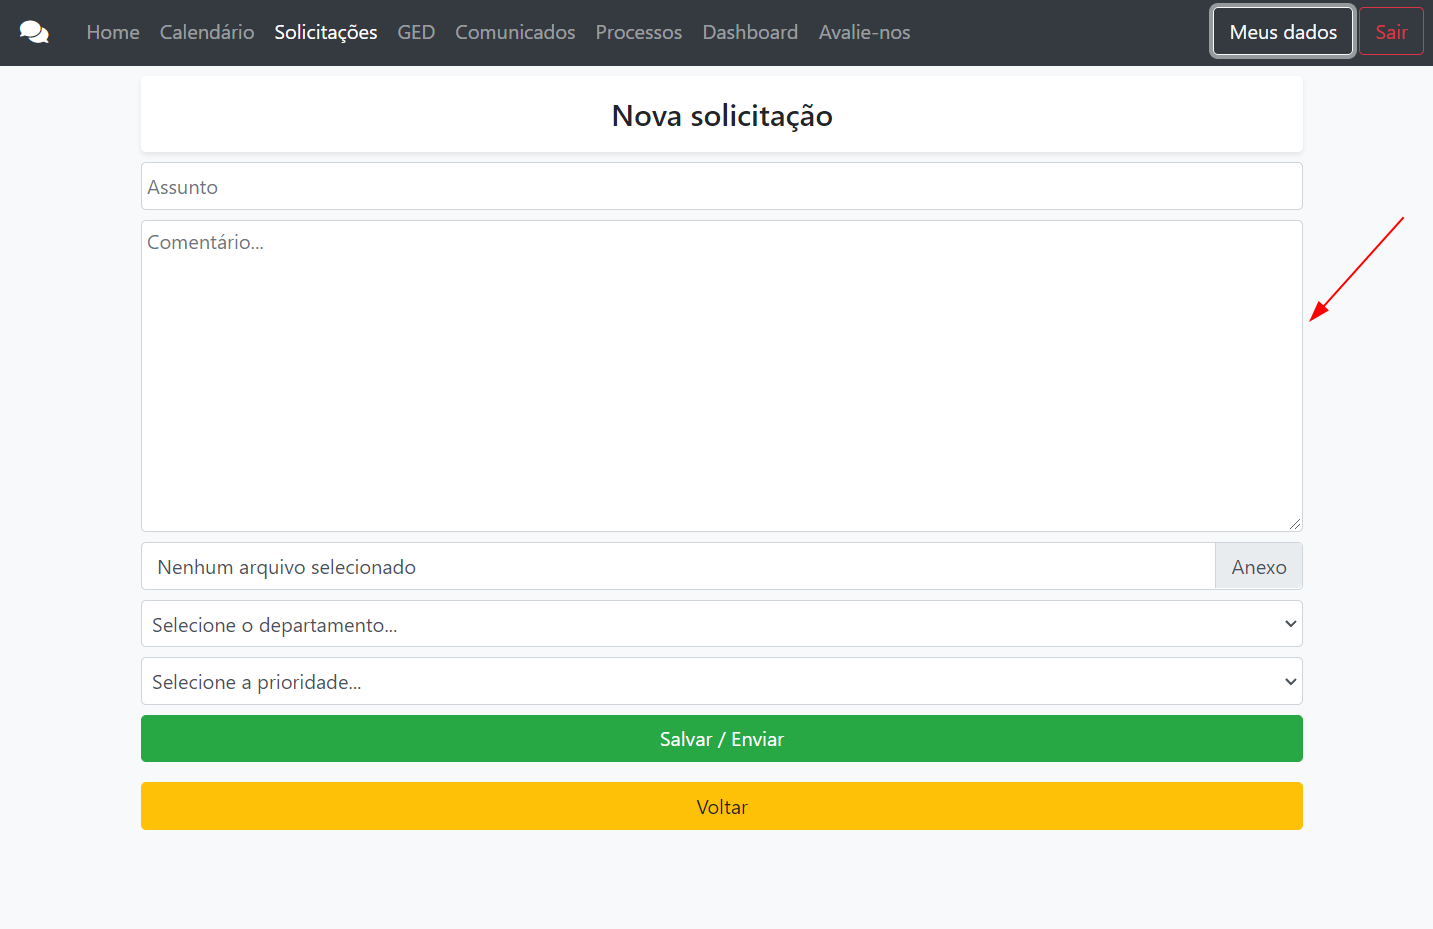The width and height of the screenshot is (1433, 929).
Task: Navigate to the GED section
Action: (416, 32)
